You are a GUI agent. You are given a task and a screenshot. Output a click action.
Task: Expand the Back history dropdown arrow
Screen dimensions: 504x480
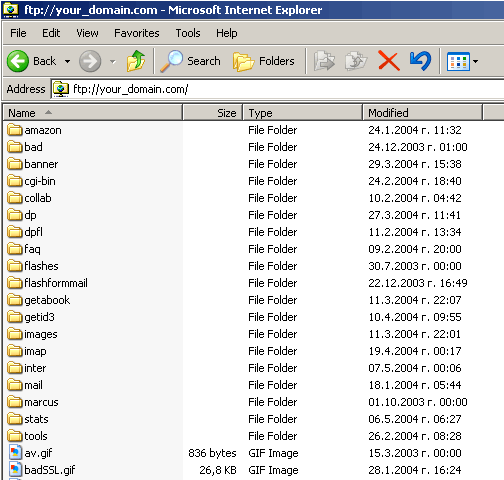(x=67, y=61)
